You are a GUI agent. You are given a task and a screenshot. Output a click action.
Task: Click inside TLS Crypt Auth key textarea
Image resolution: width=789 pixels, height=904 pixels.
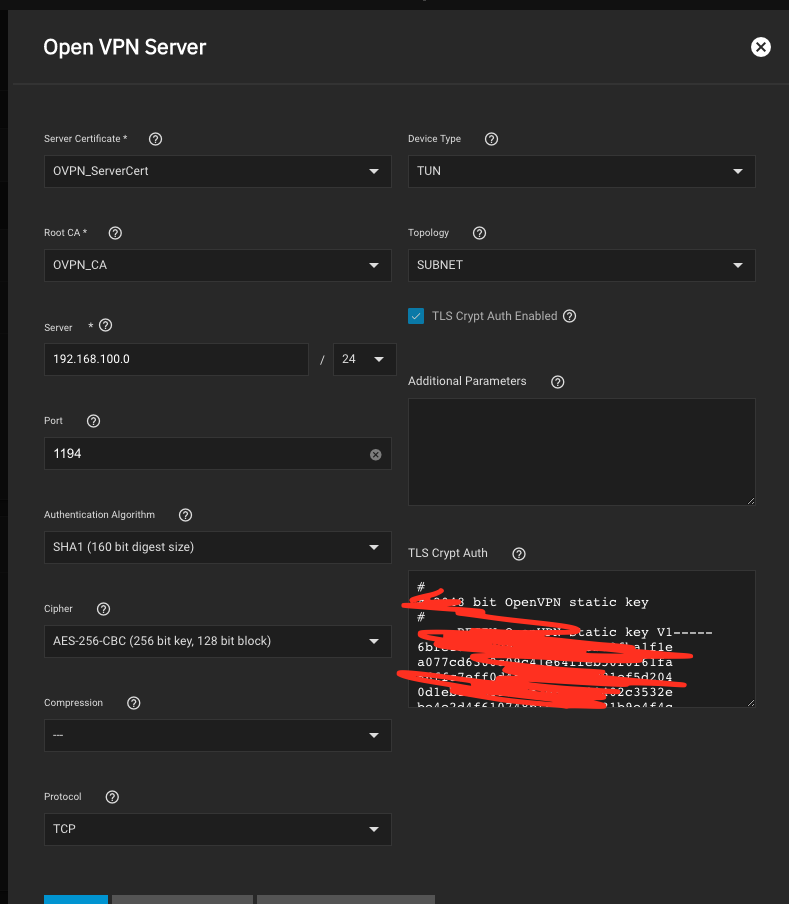pyautogui.click(x=582, y=639)
